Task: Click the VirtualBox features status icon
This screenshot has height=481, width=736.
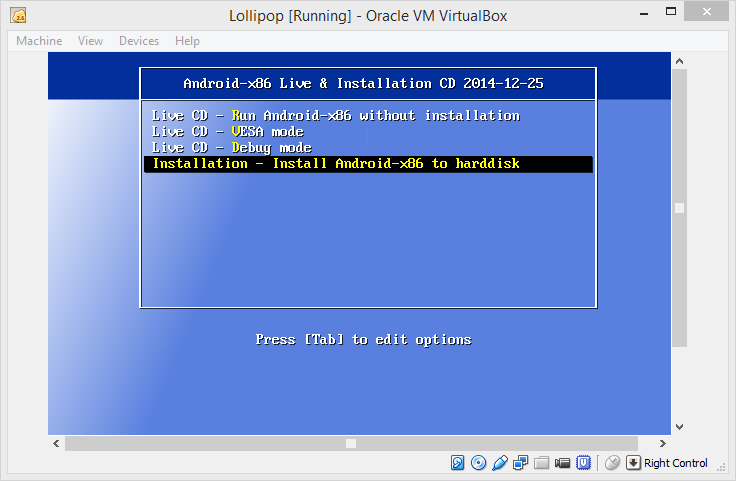Action: coord(583,463)
